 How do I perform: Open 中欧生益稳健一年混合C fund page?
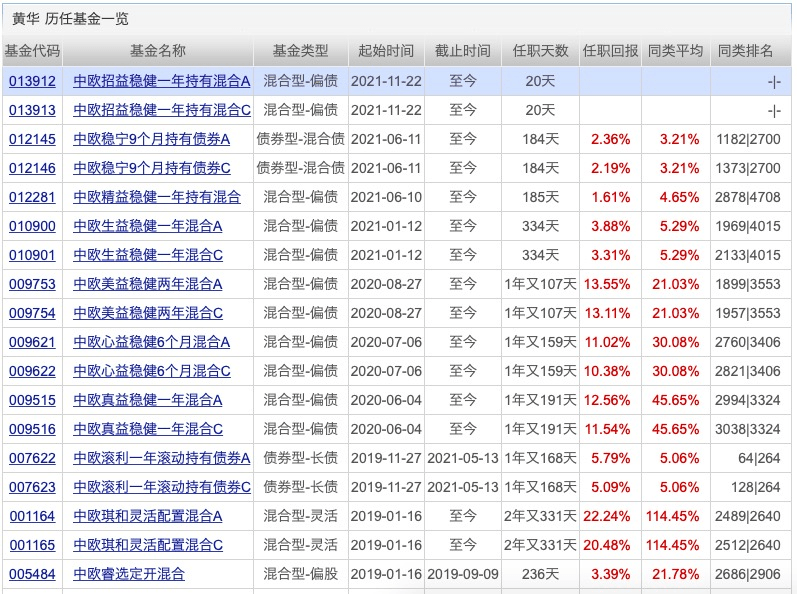pyautogui.click(x=147, y=255)
